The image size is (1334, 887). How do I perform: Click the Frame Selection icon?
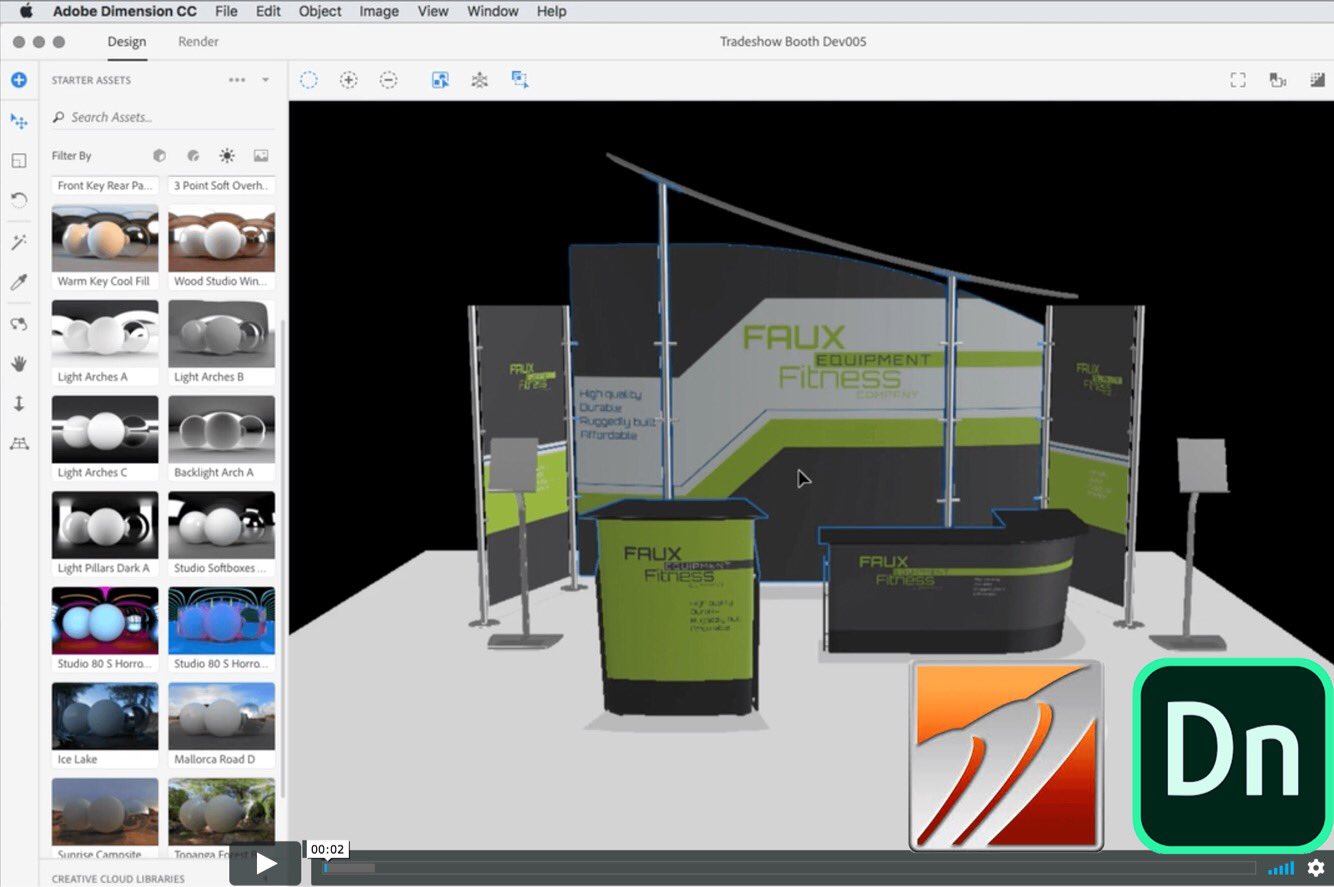tap(440, 80)
